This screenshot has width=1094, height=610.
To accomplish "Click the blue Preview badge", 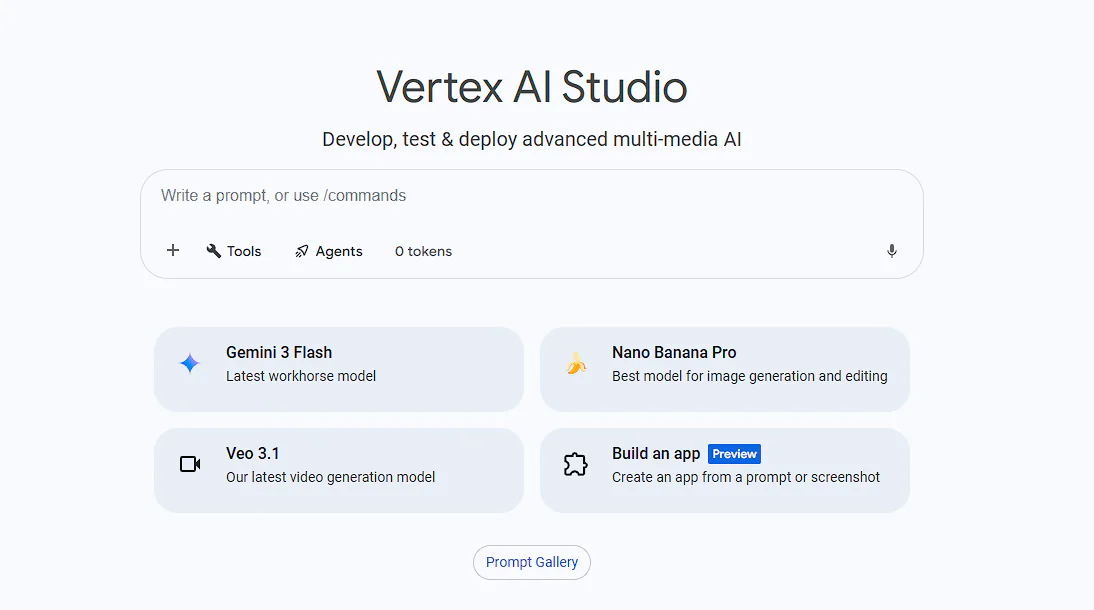I will [x=734, y=453].
